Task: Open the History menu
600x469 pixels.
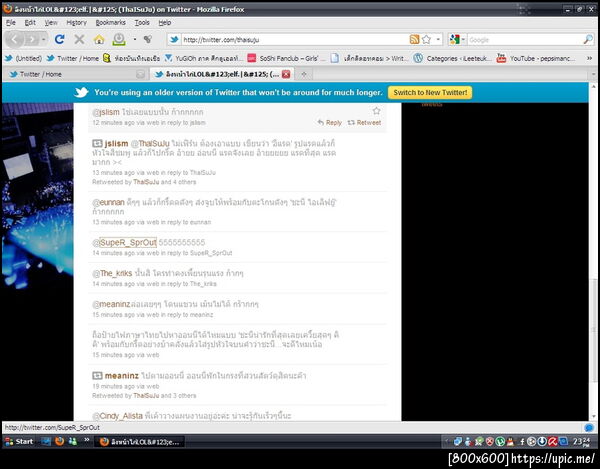Action: click(77, 23)
